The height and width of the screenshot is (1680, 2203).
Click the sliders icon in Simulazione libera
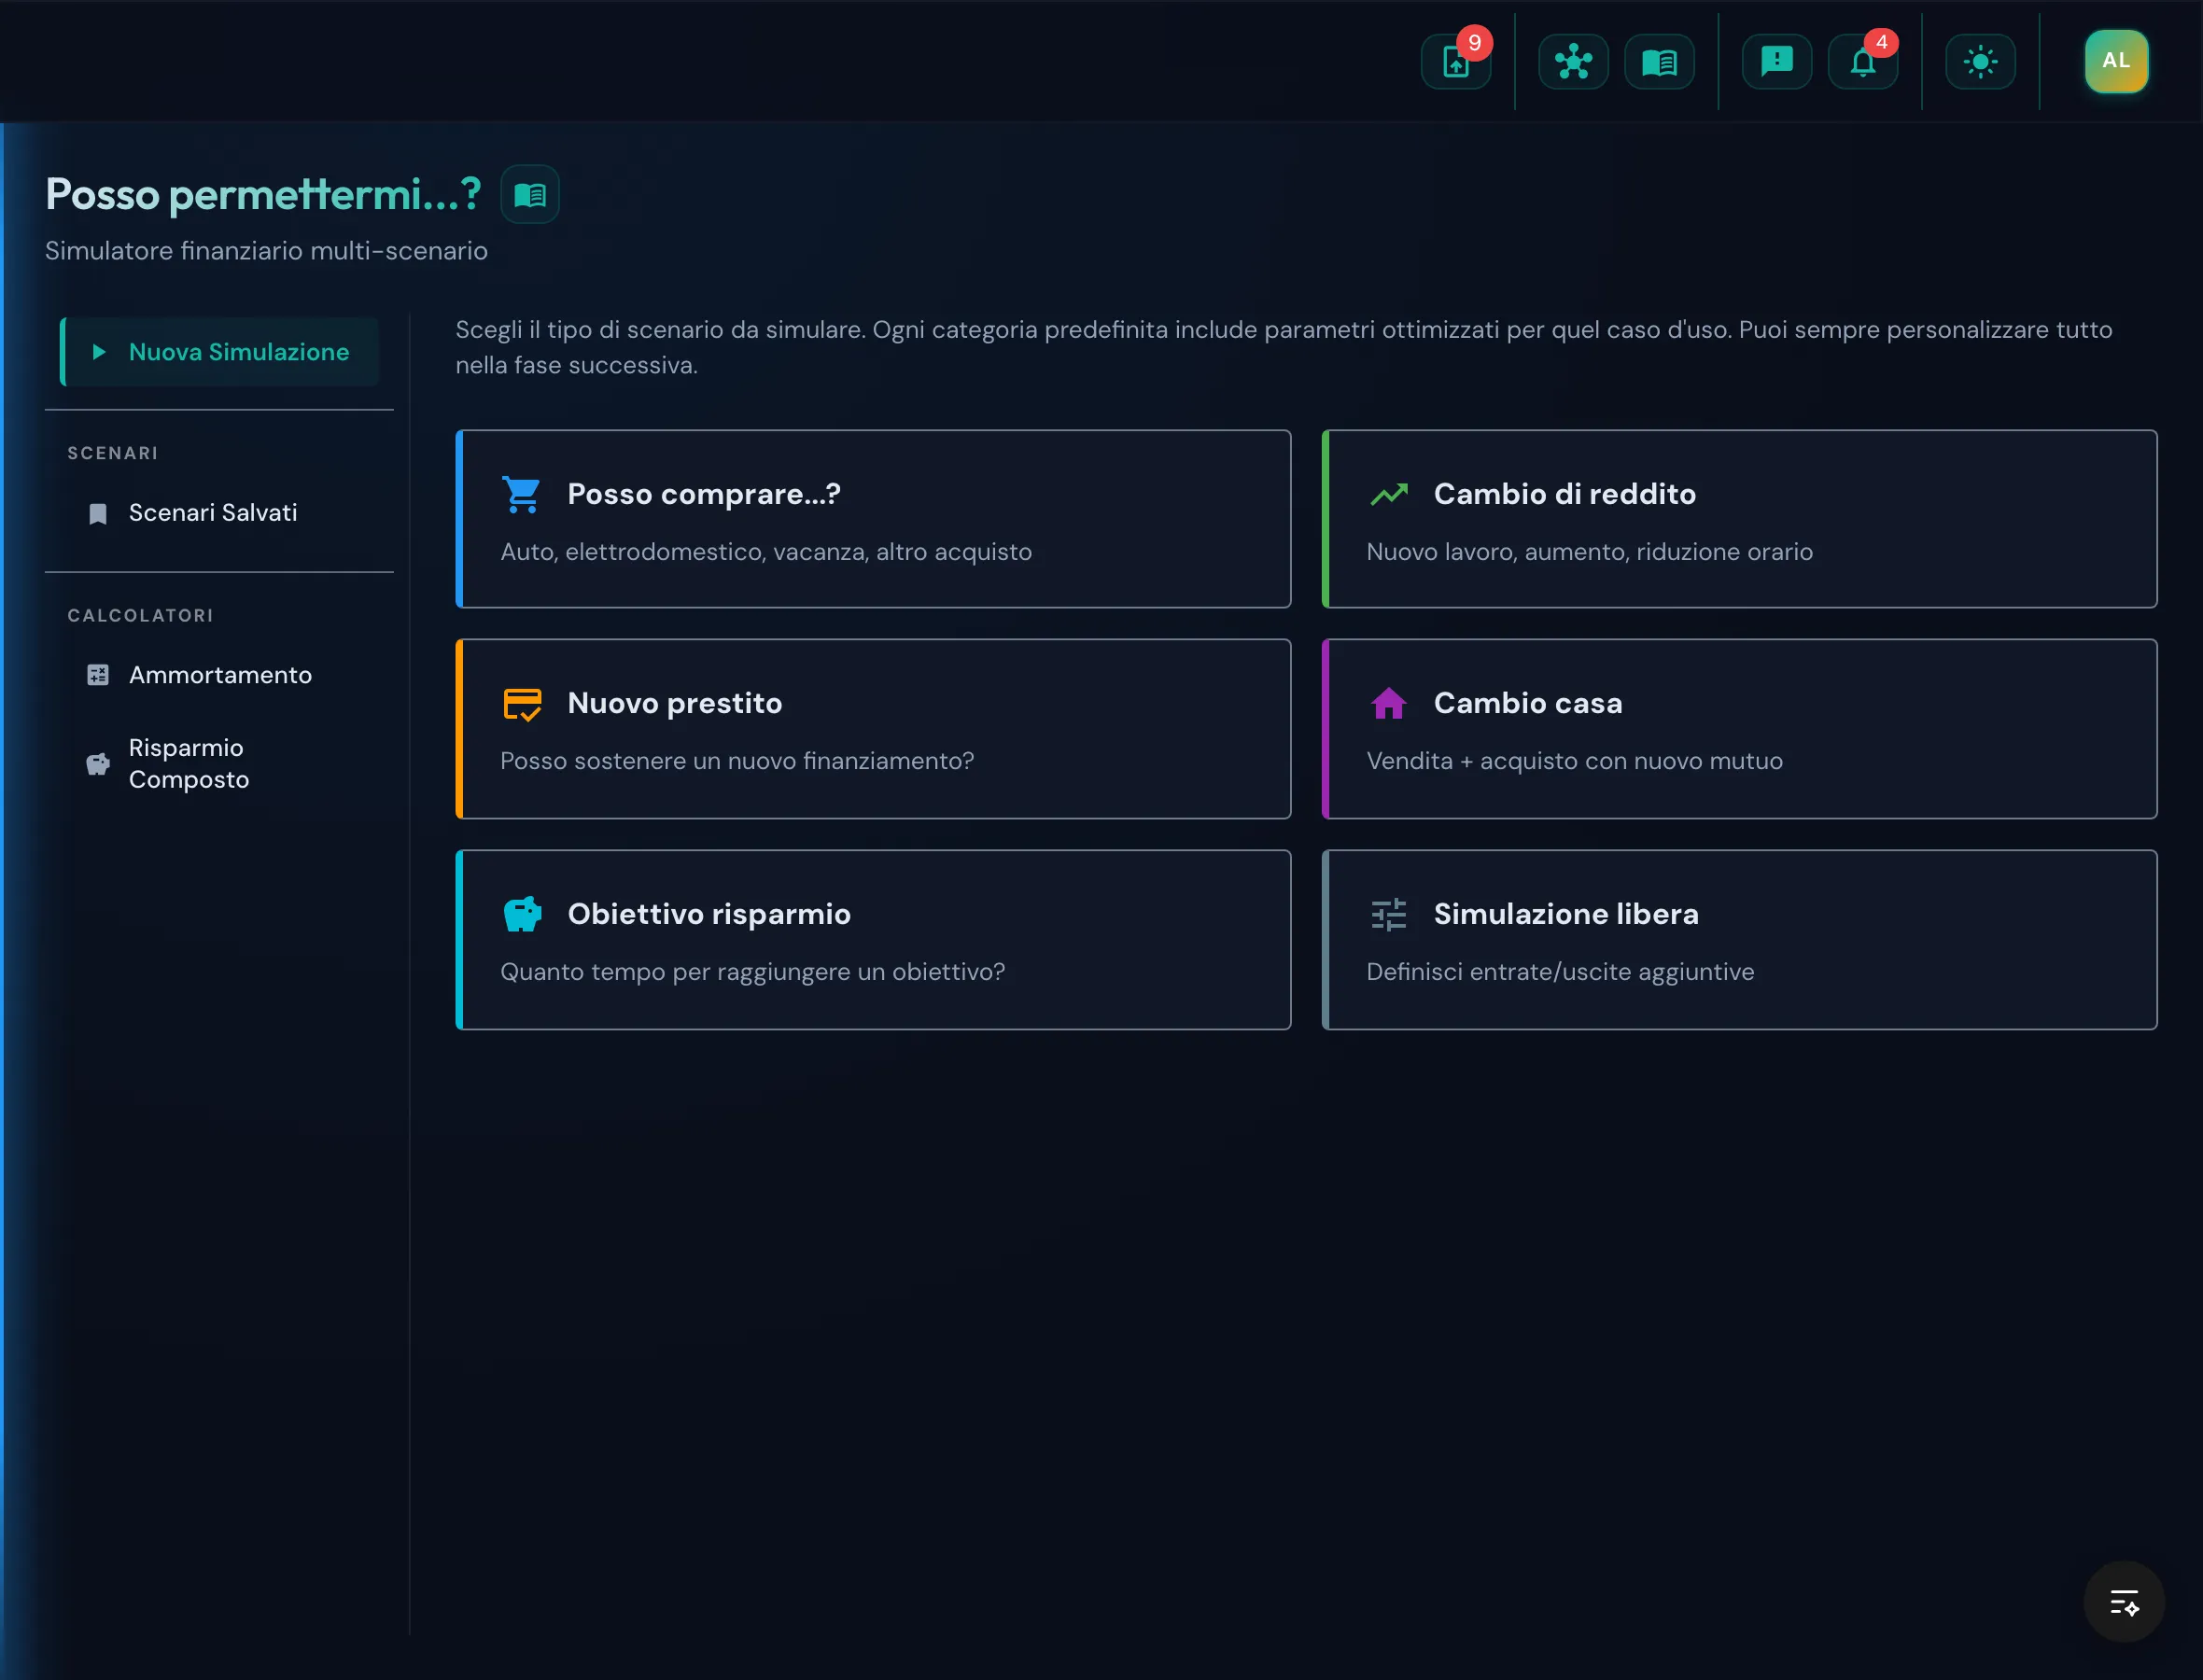(x=1388, y=914)
